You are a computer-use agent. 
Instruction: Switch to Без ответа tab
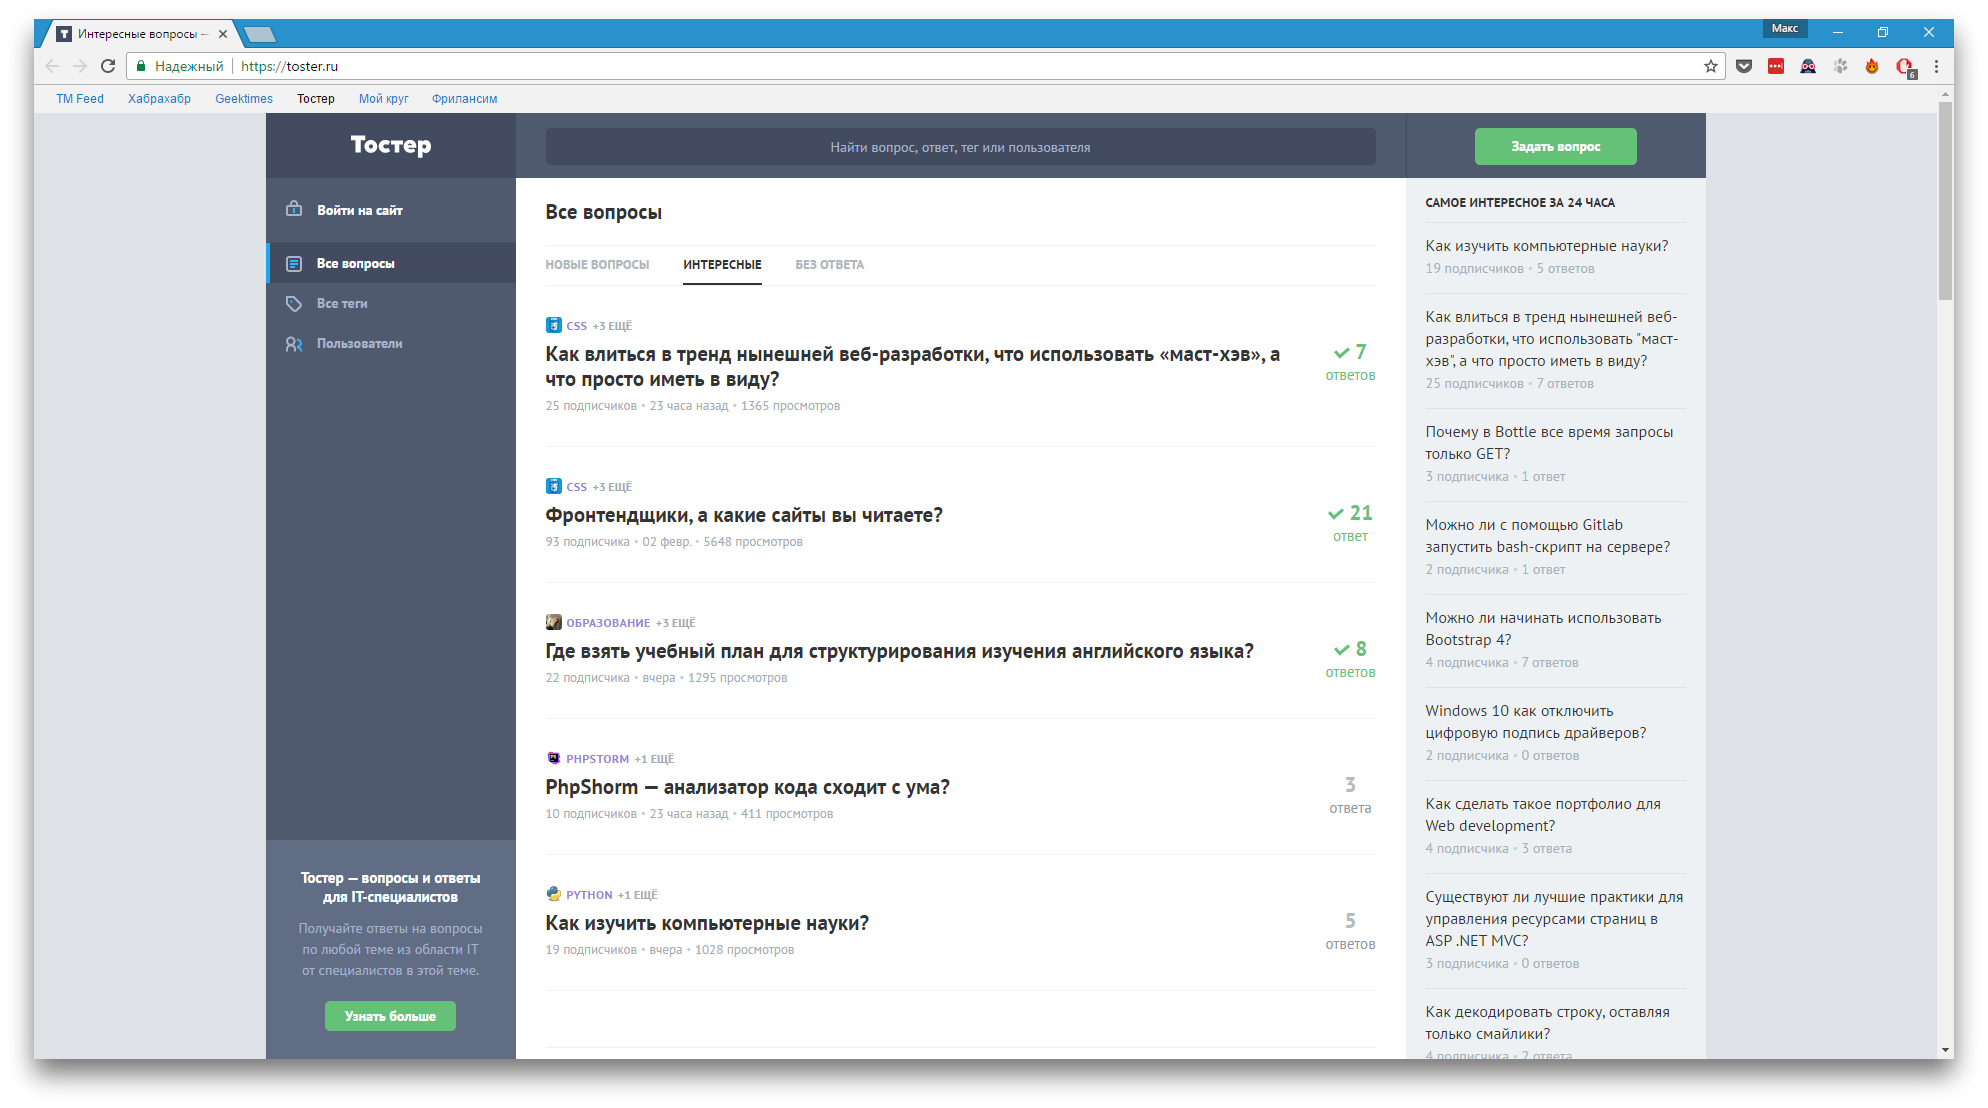pos(829,265)
